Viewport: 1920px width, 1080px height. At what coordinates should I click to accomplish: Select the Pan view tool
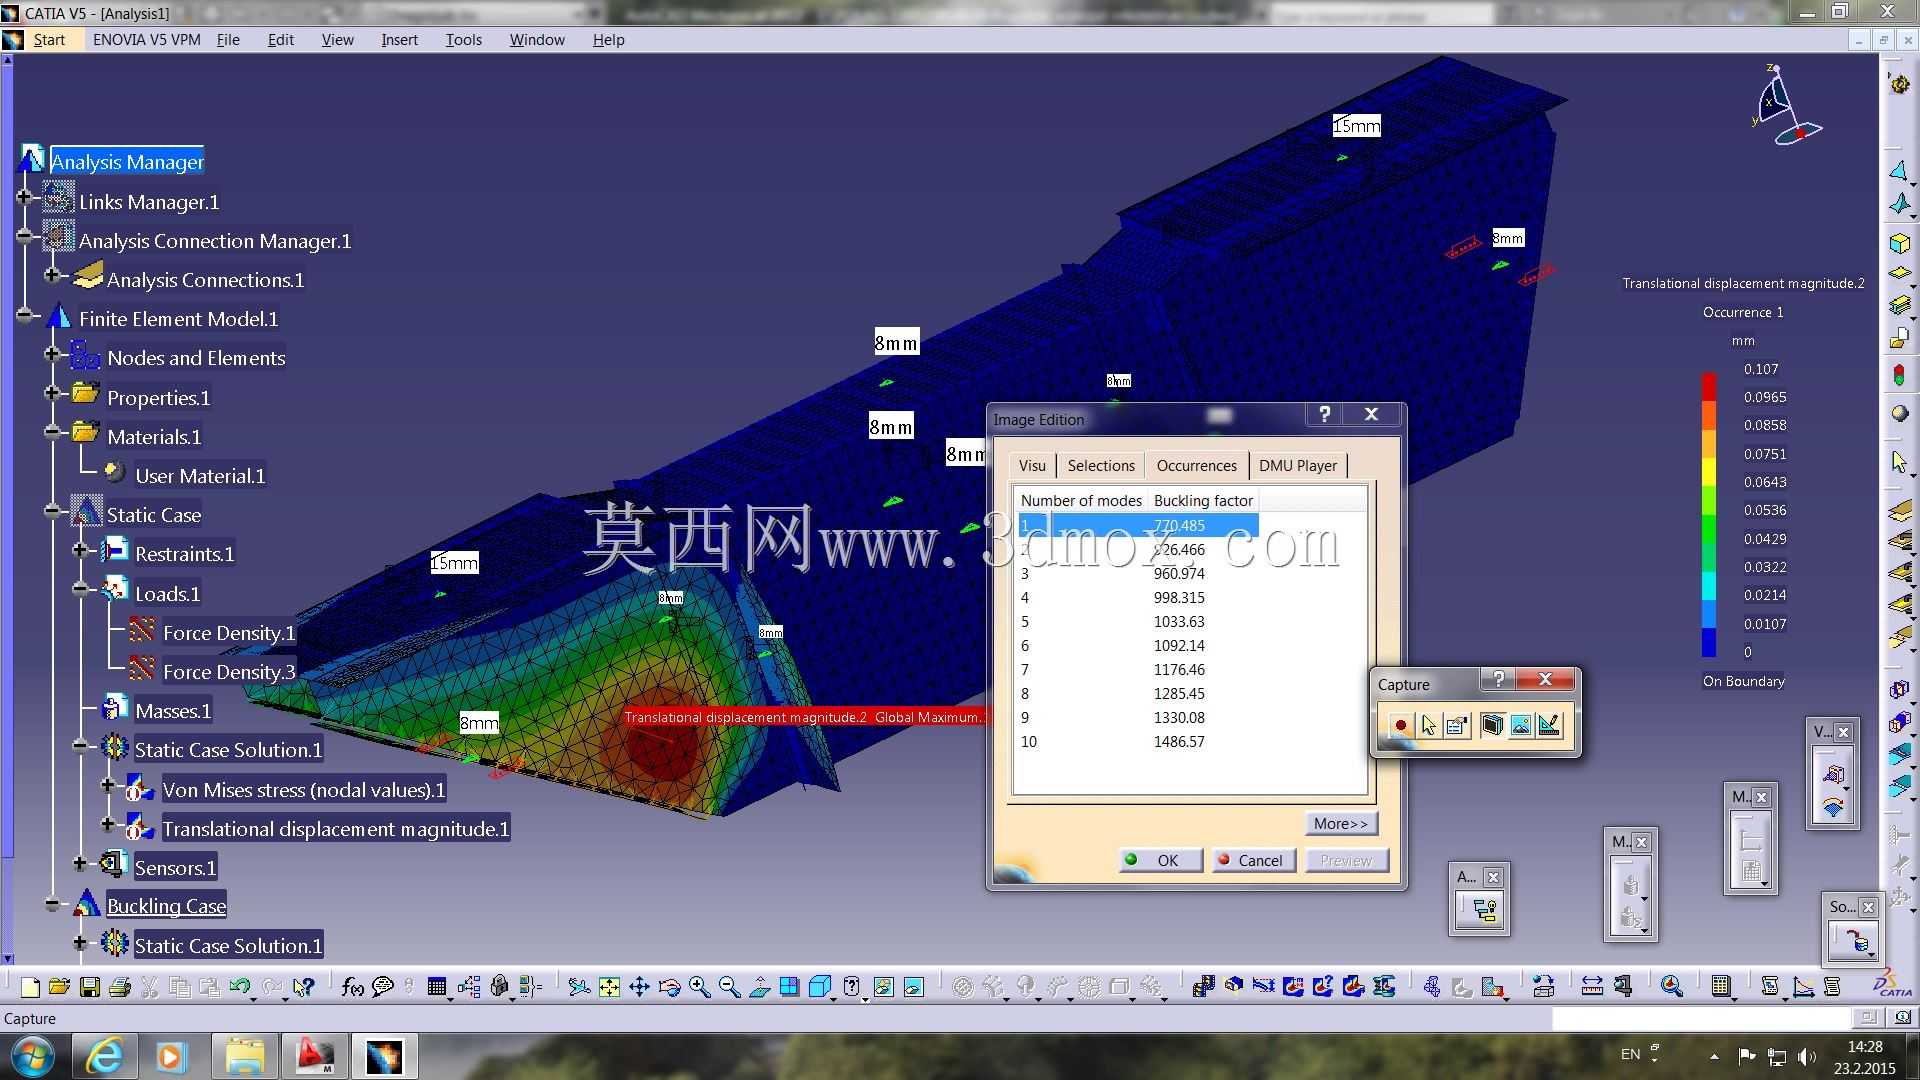[639, 988]
